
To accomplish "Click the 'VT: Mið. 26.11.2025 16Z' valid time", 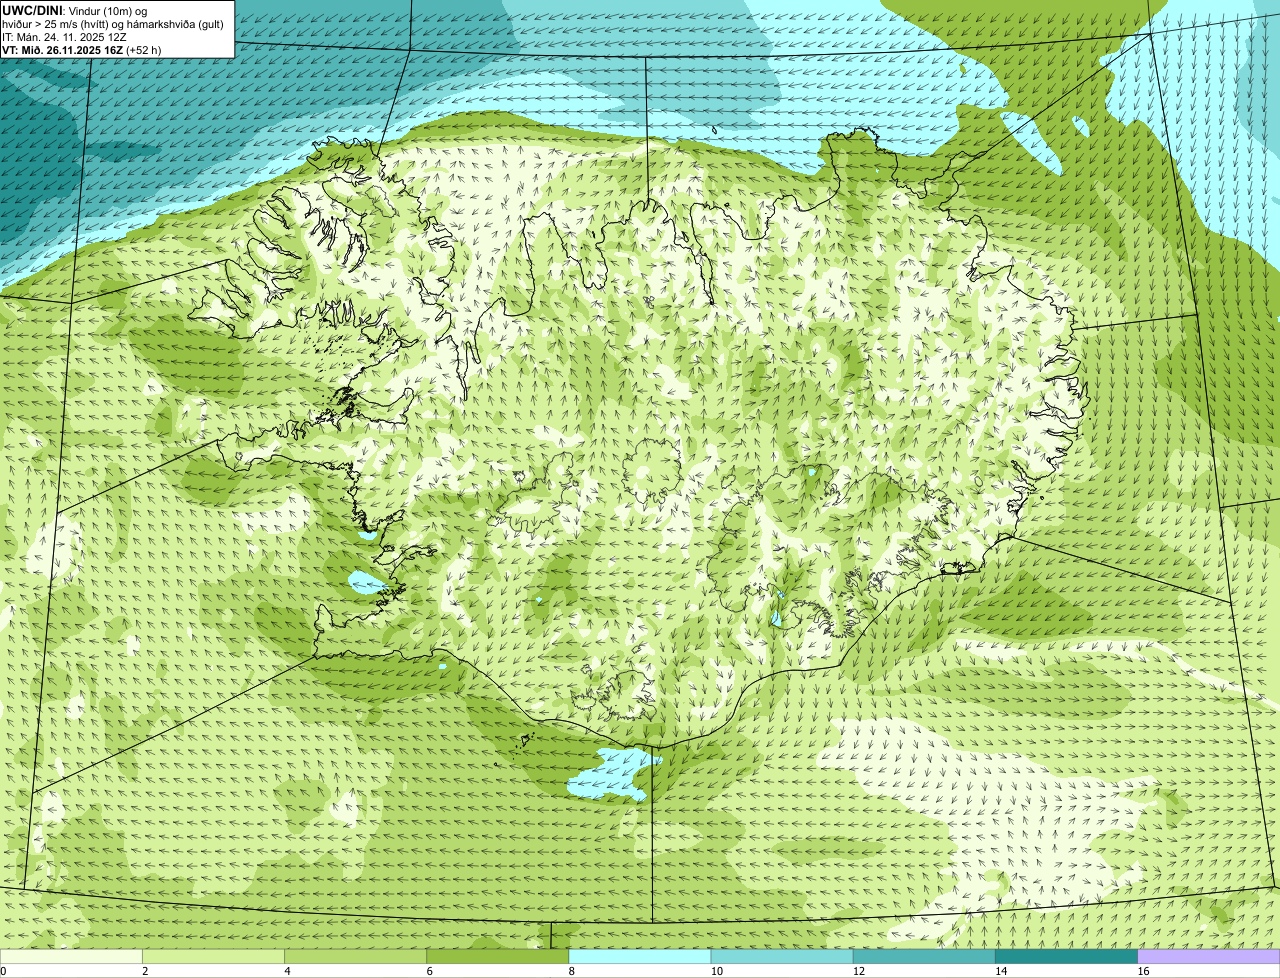I will click(62, 50).
